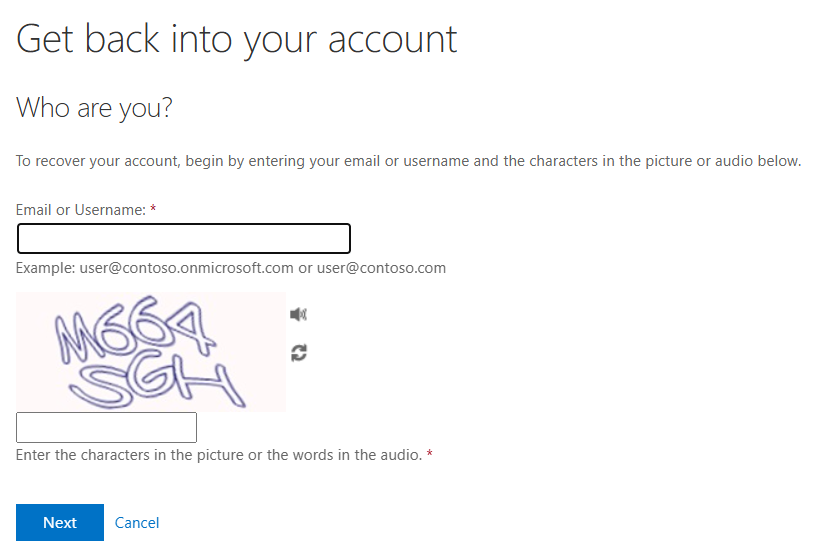Click the blue Next button
This screenshot has width=817, height=551.
(x=60, y=522)
